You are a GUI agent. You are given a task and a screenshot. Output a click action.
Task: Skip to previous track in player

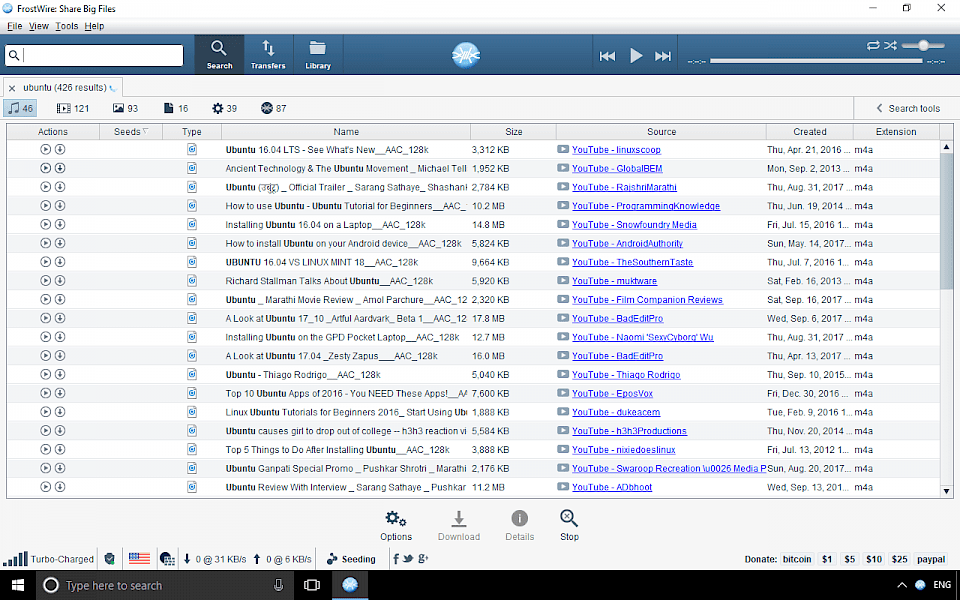coord(607,56)
